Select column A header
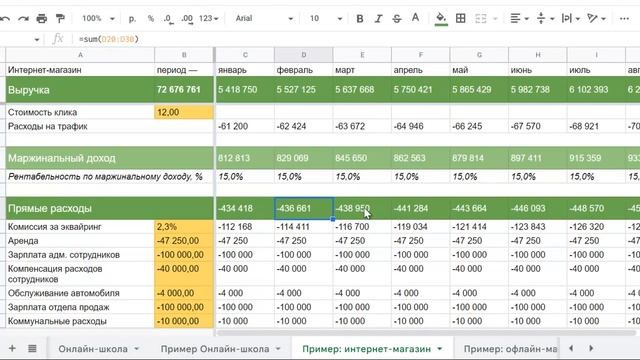 point(80,55)
